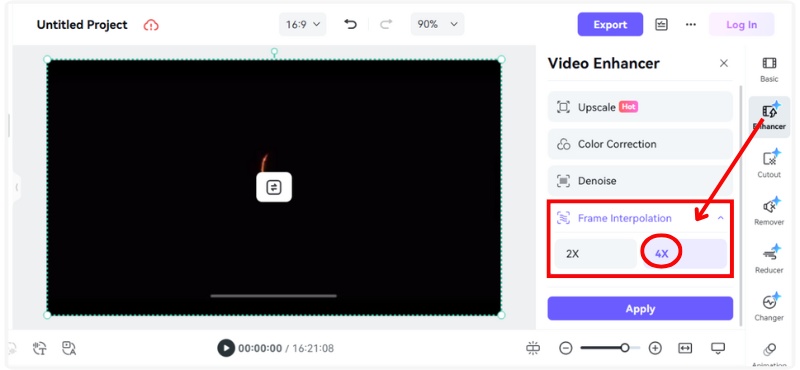Image resolution: width=800 pixels, height=370 pixels.
Task: Open the Enhancer tool in sidebar
Action: 769,116
